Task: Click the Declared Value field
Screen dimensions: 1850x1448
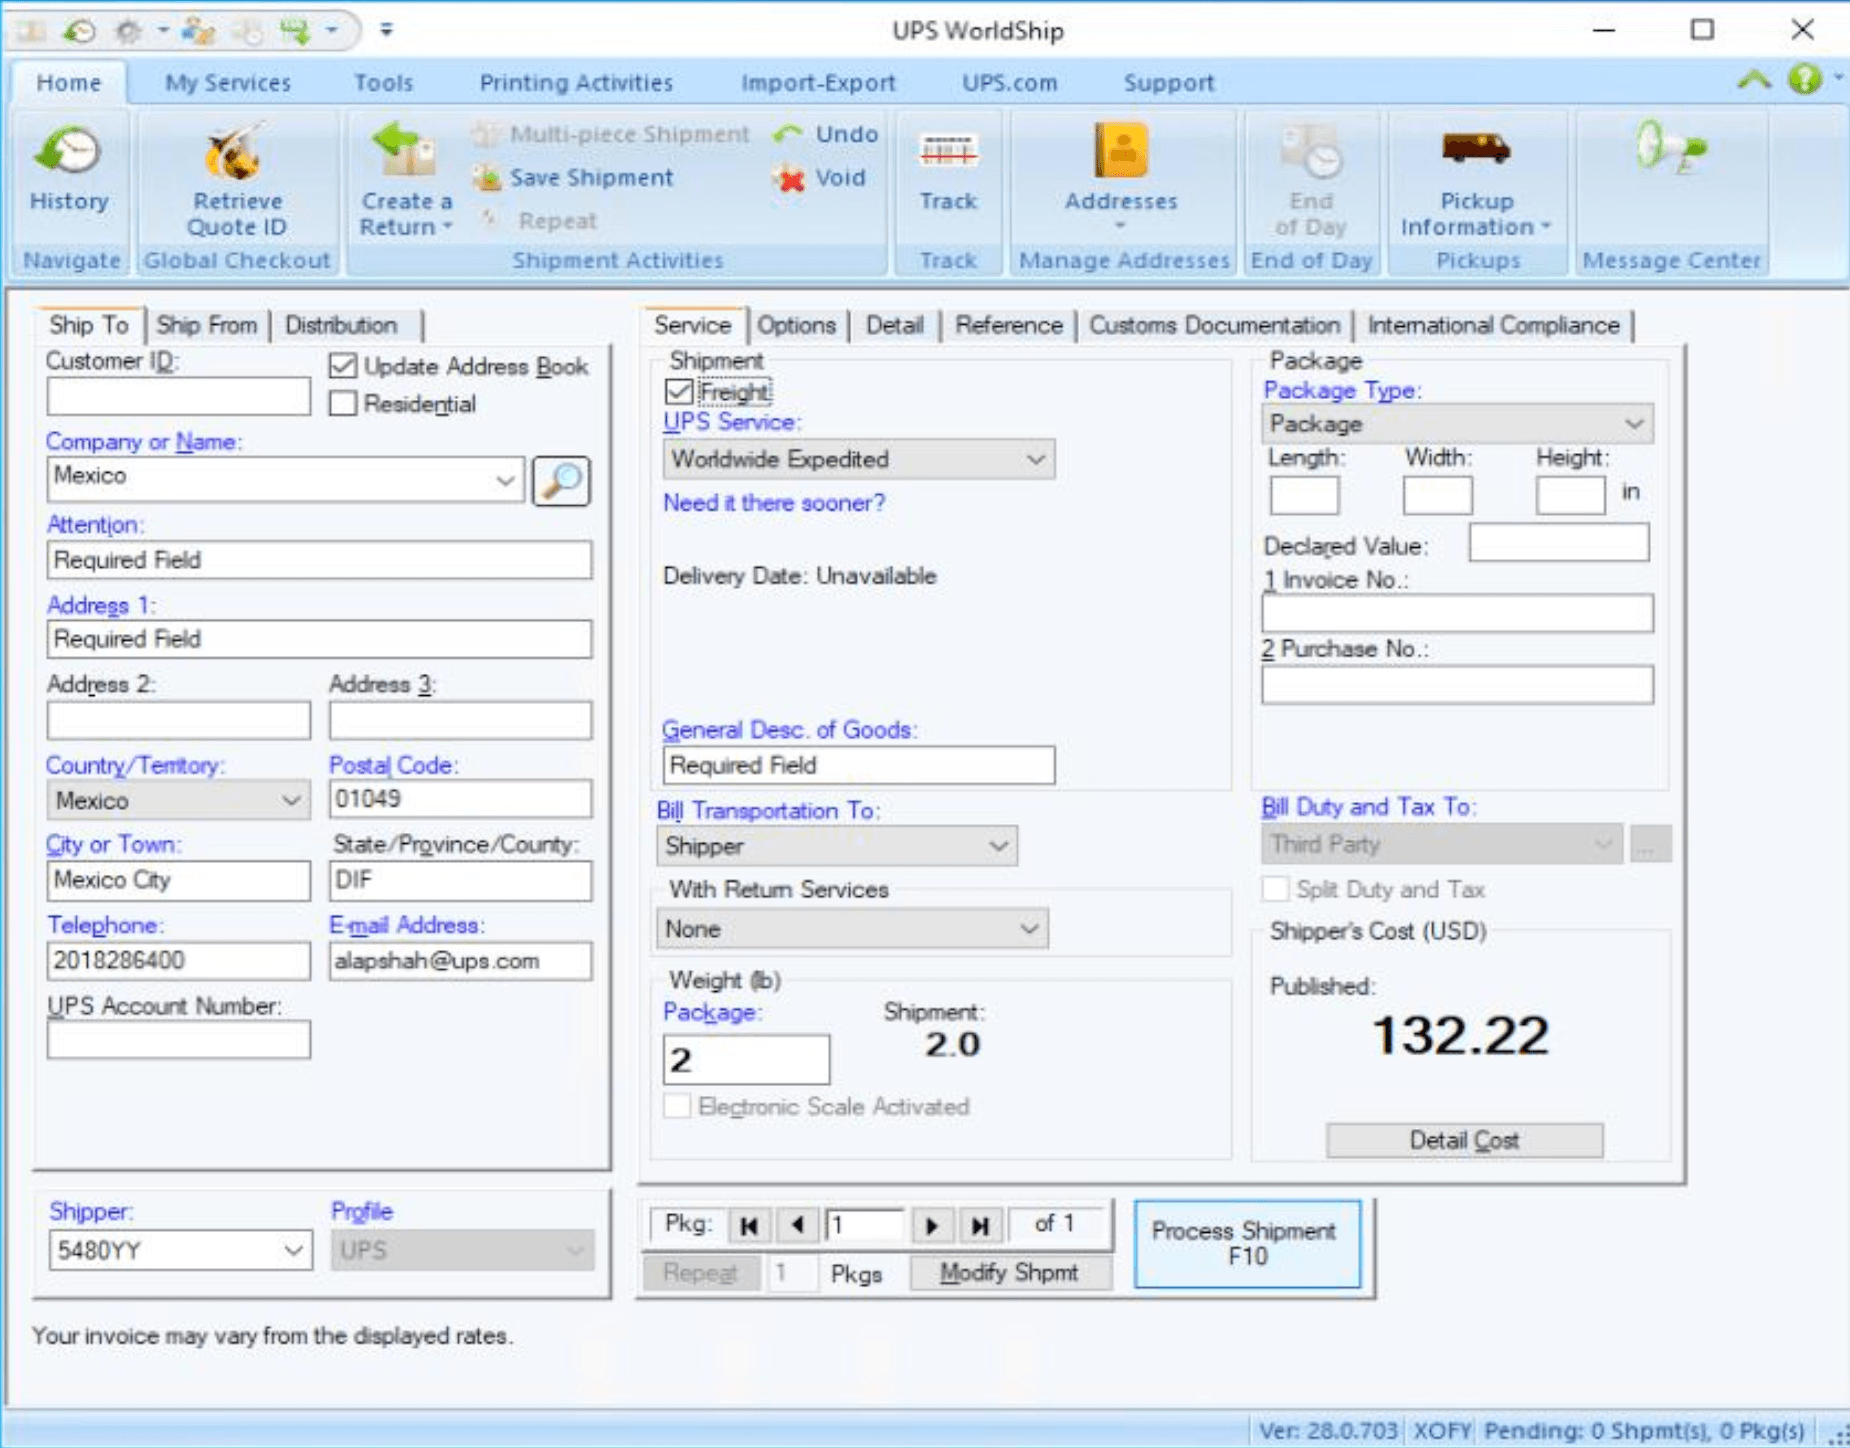Action: pos(1558,545)
